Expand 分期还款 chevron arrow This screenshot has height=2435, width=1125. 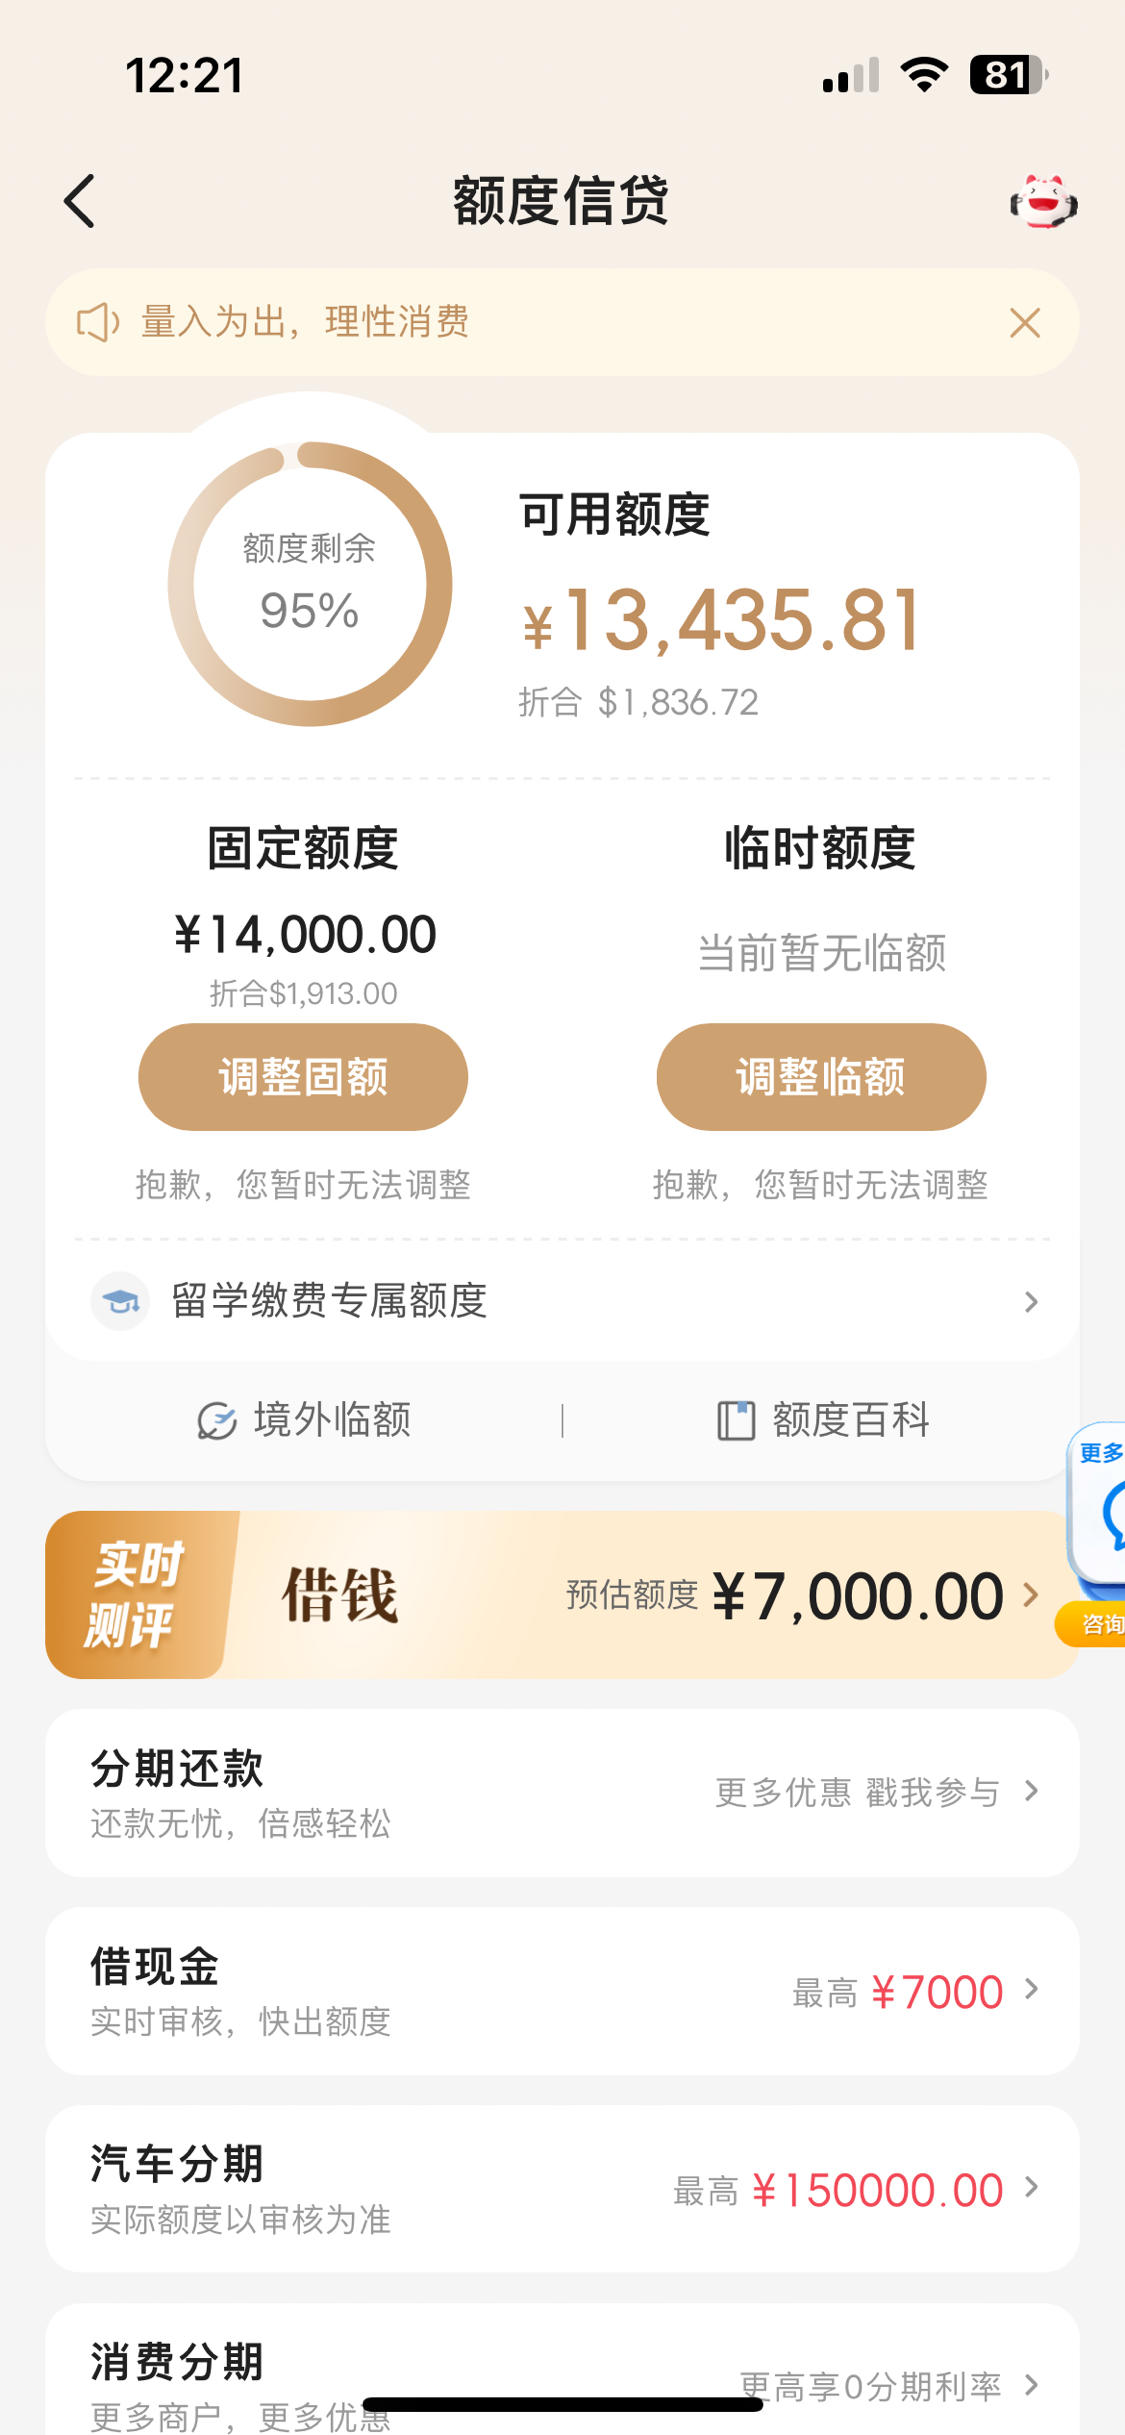[x=1031, y=1791]
